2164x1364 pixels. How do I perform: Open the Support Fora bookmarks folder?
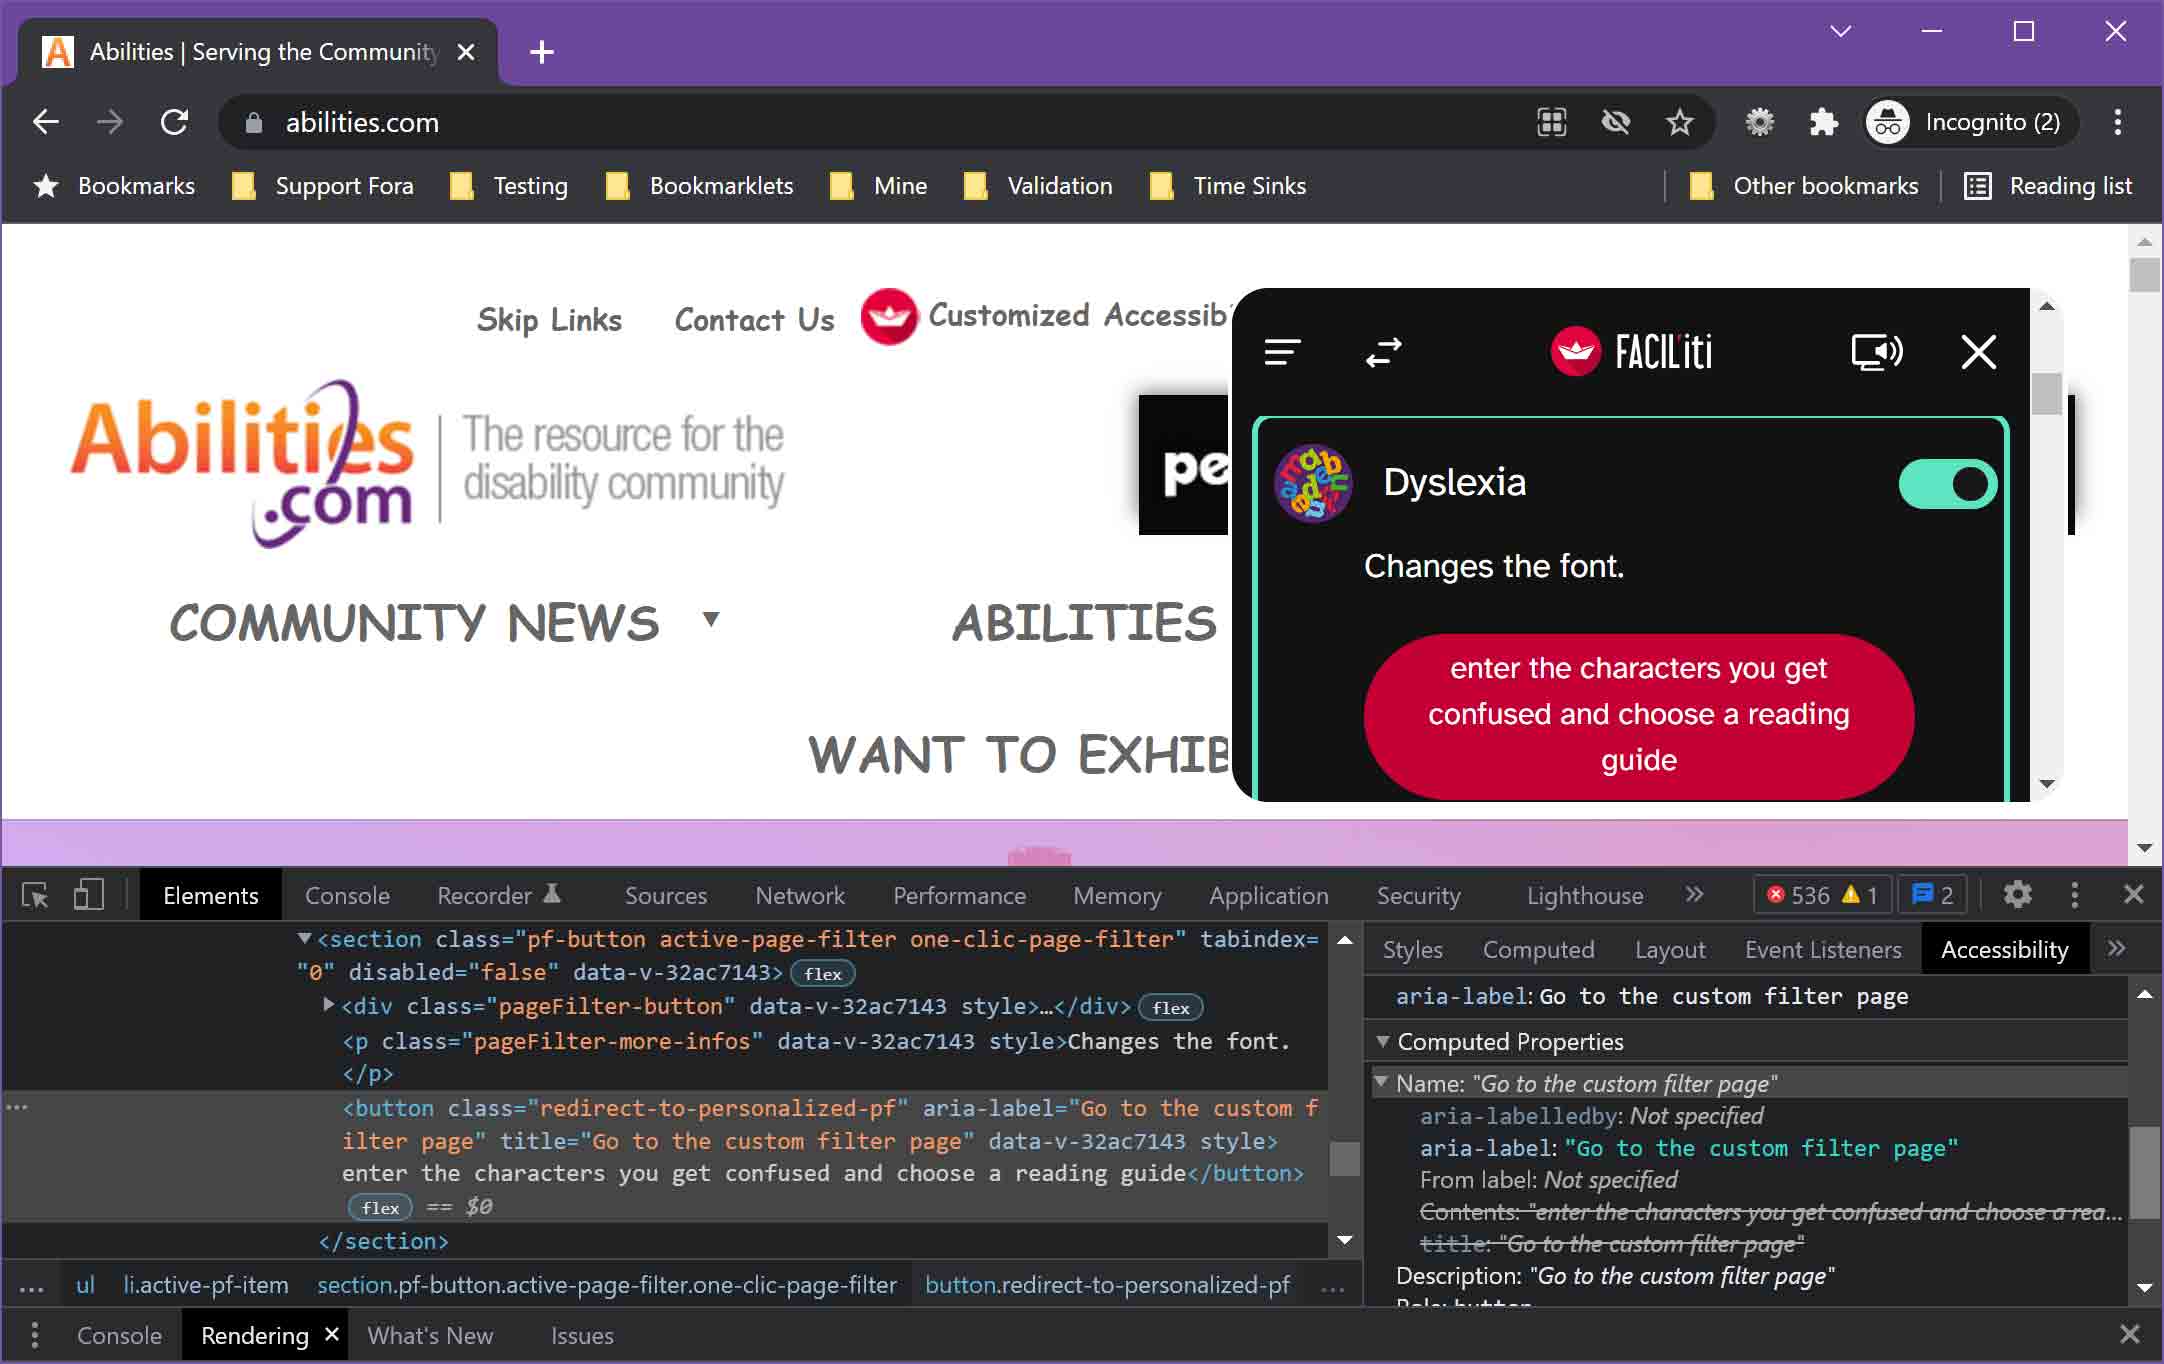323,186
